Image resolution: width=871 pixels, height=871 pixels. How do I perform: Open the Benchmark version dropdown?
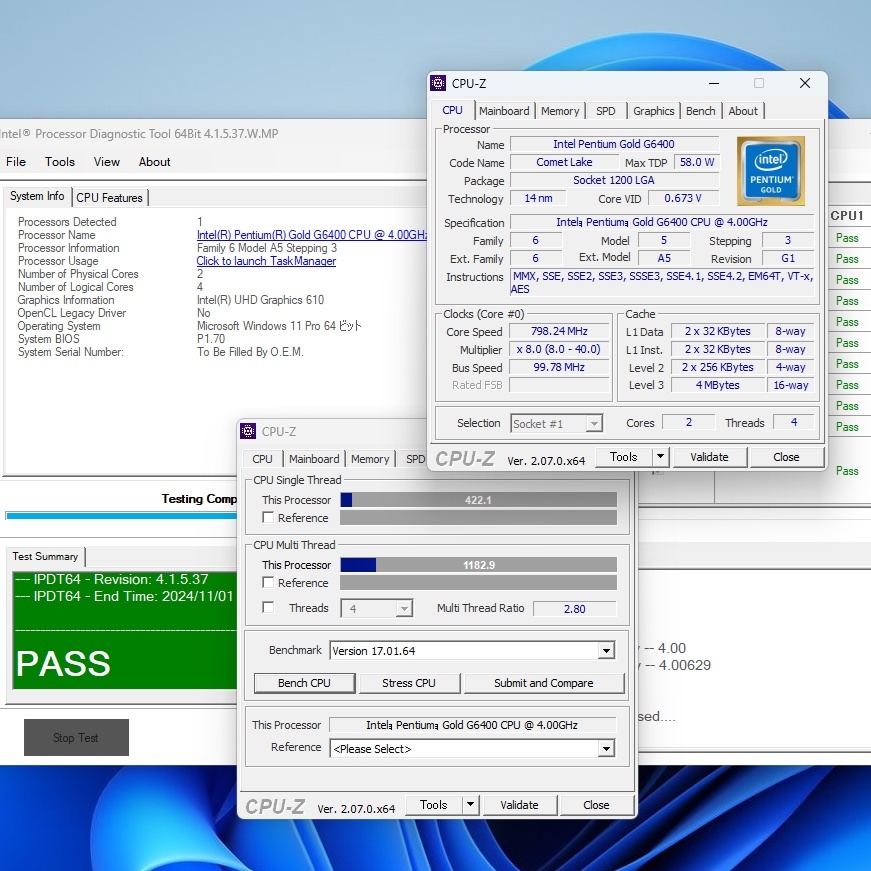point(605,651)
